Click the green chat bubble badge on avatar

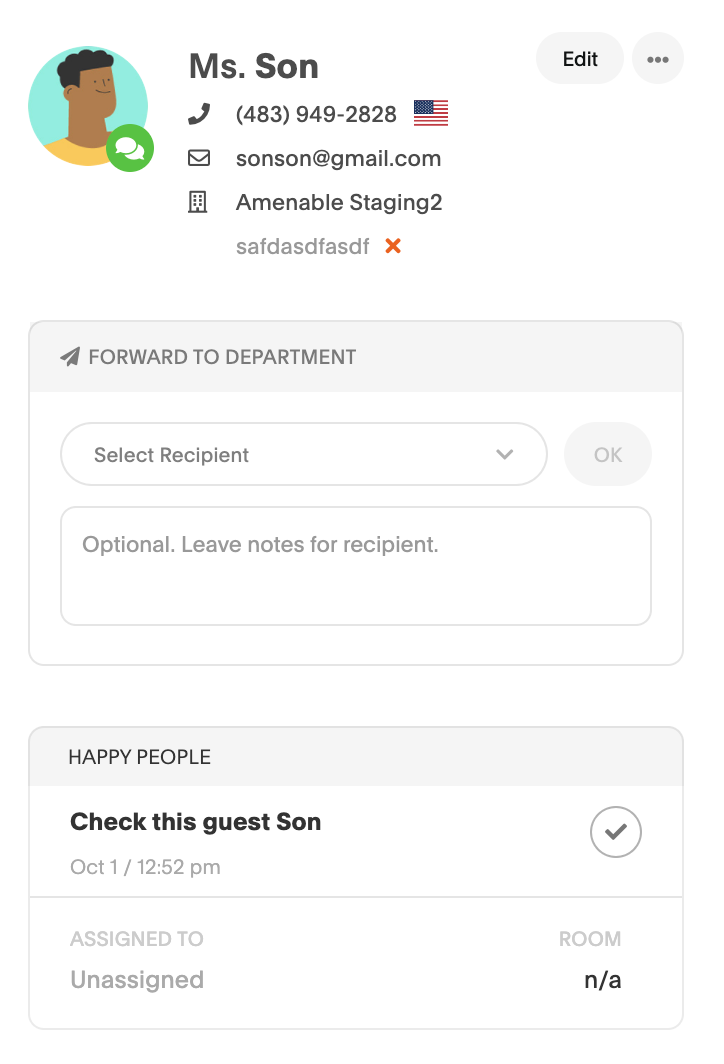(130, 148)
